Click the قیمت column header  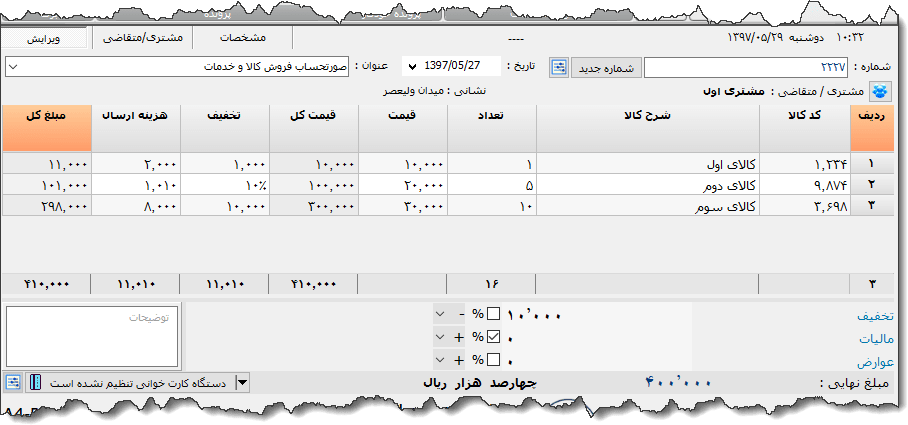(x=403, y=128)
